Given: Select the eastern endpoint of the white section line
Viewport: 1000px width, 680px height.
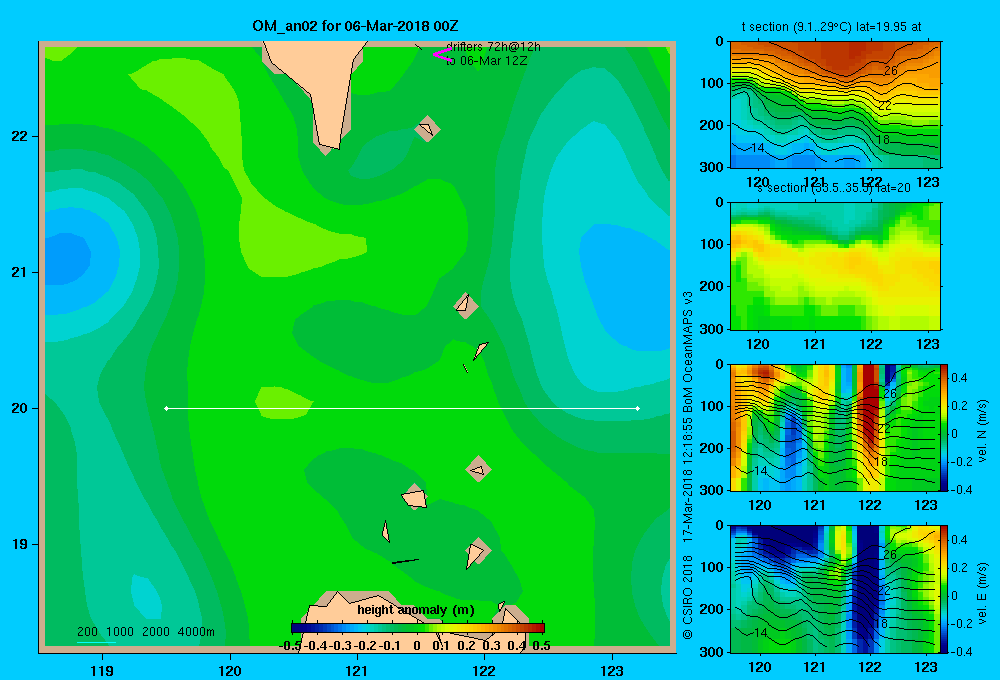Looking at the screenshot, I should coord(638,408).
